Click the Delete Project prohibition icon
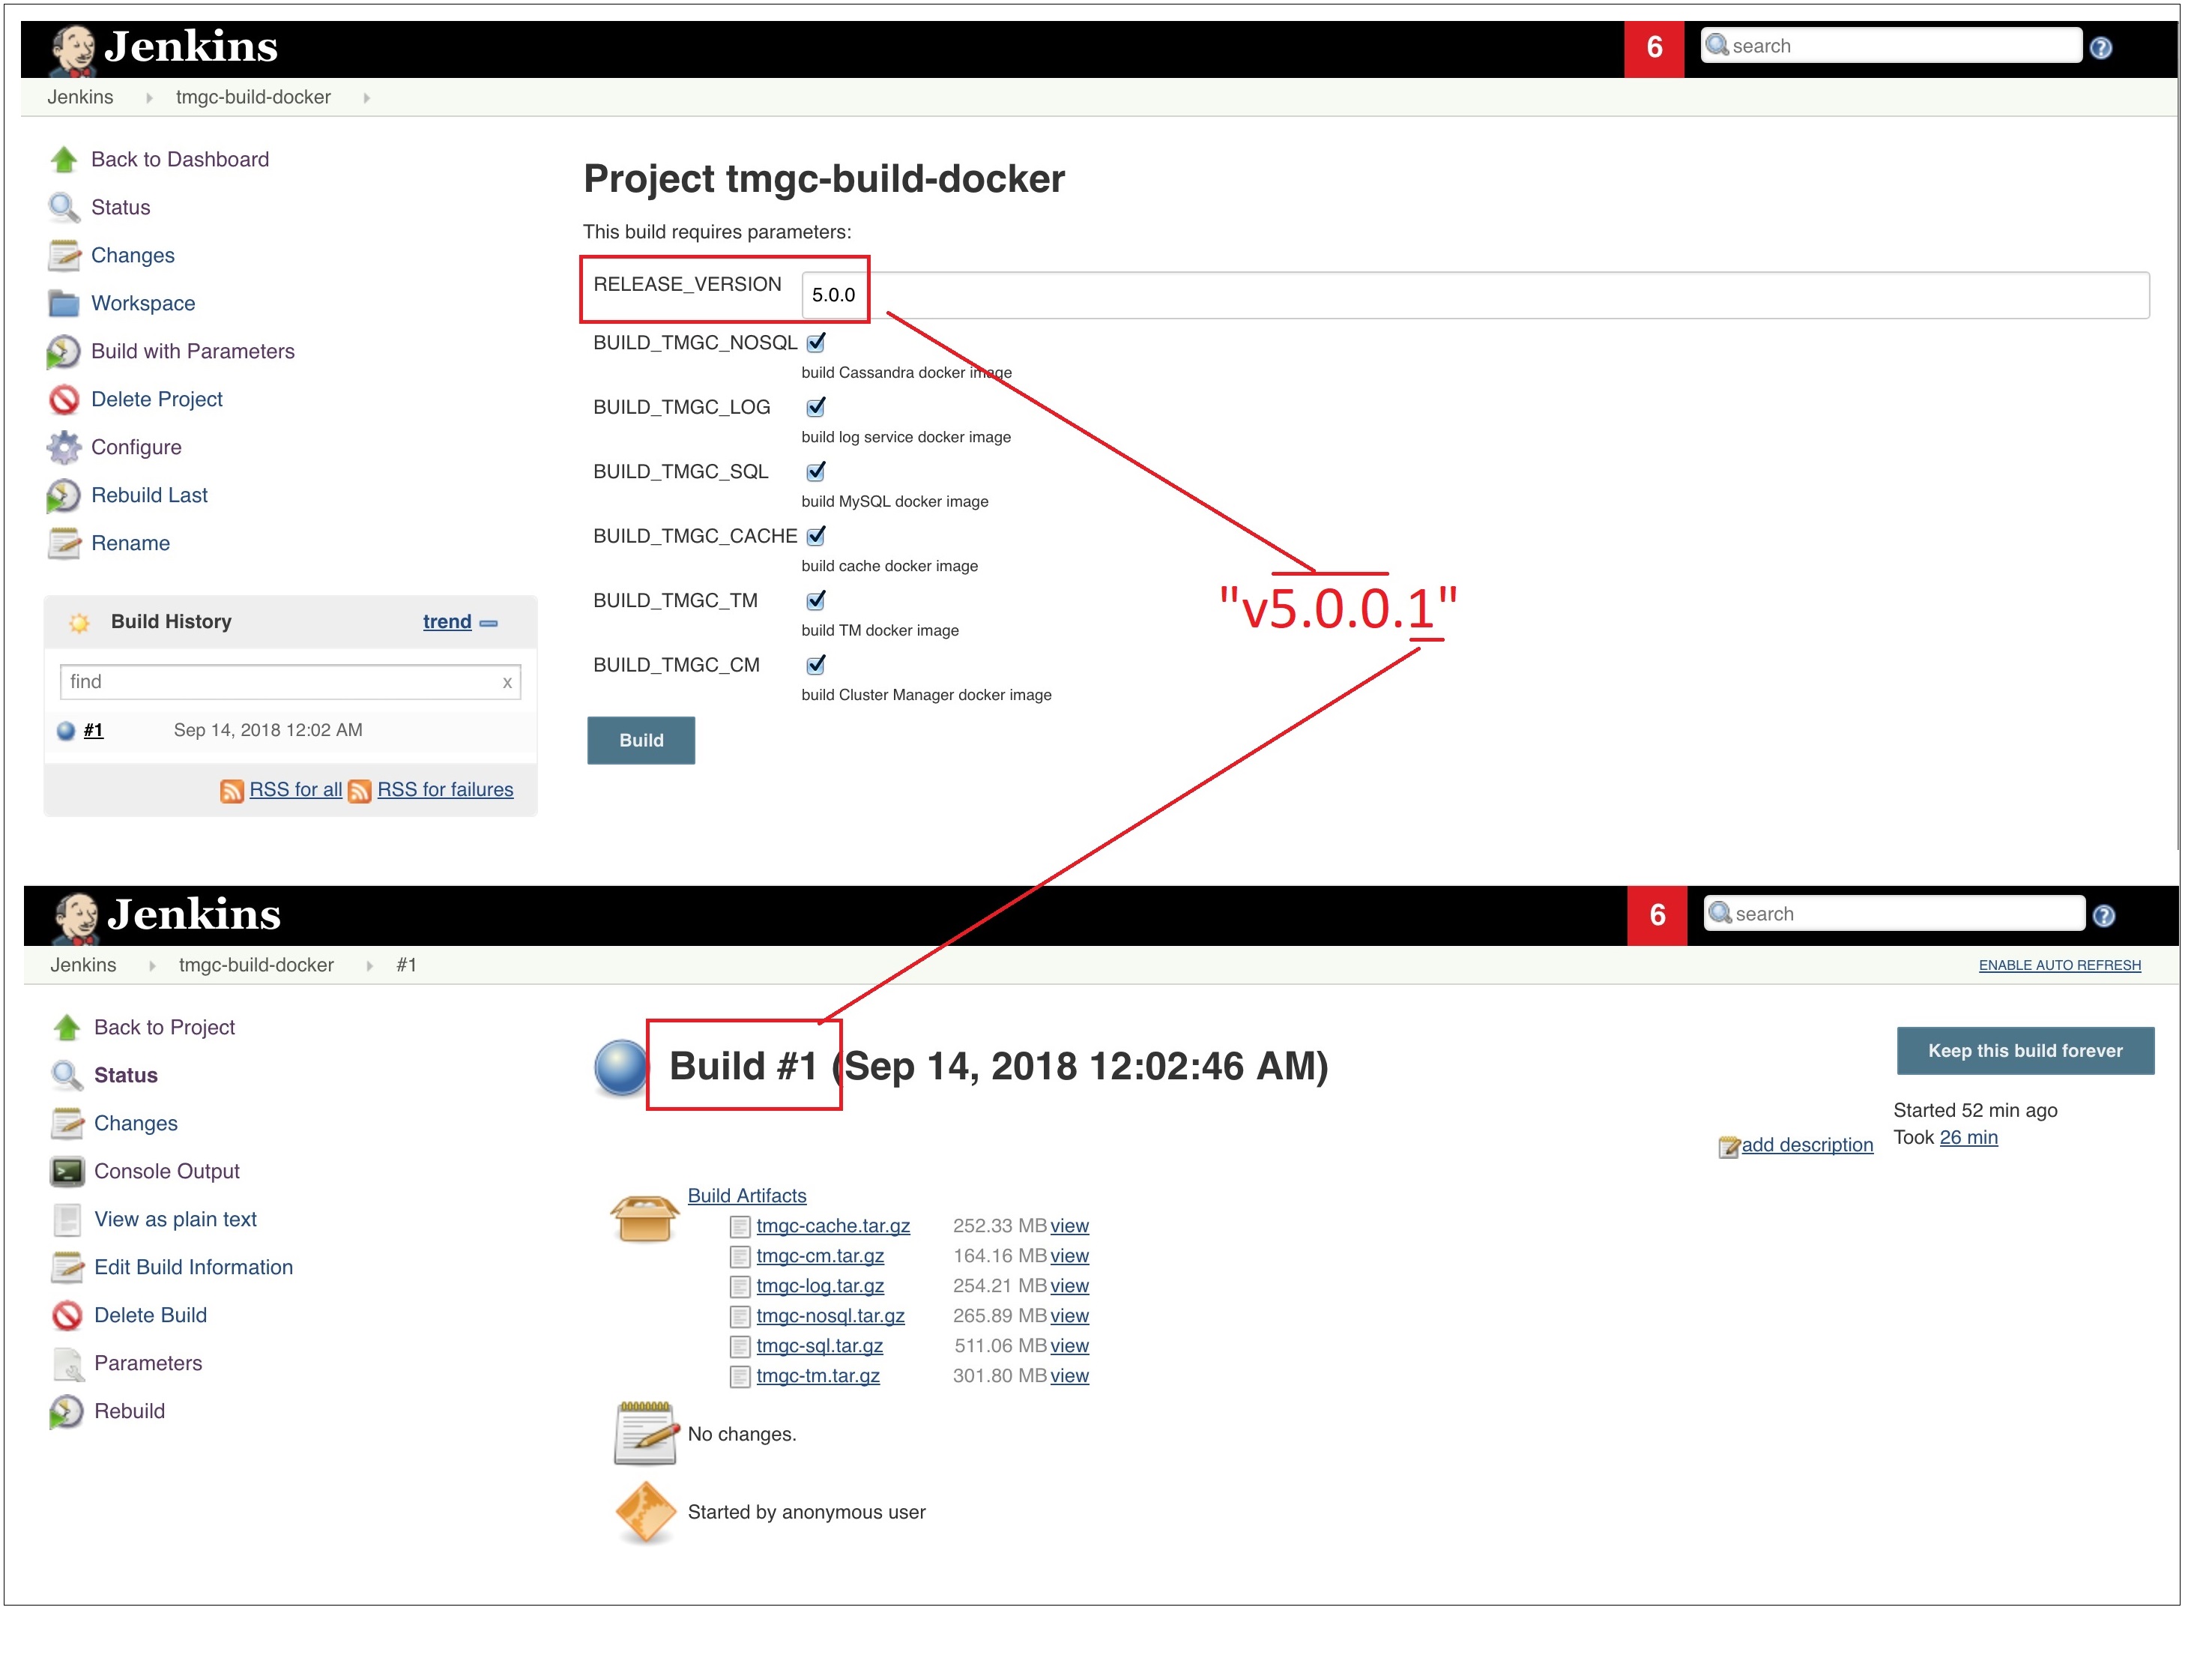The height and width of the screenshot is (1655, 2212). tap(64, 400)
